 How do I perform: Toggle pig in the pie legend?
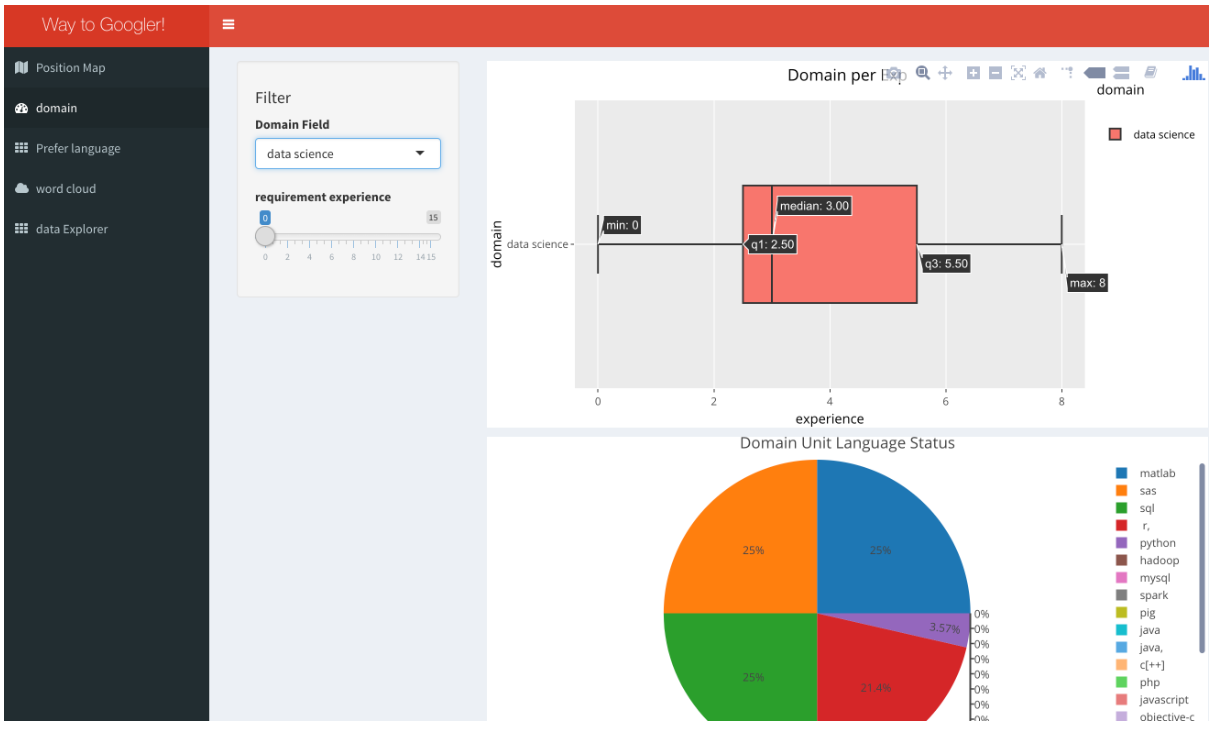pos(1135,613)
